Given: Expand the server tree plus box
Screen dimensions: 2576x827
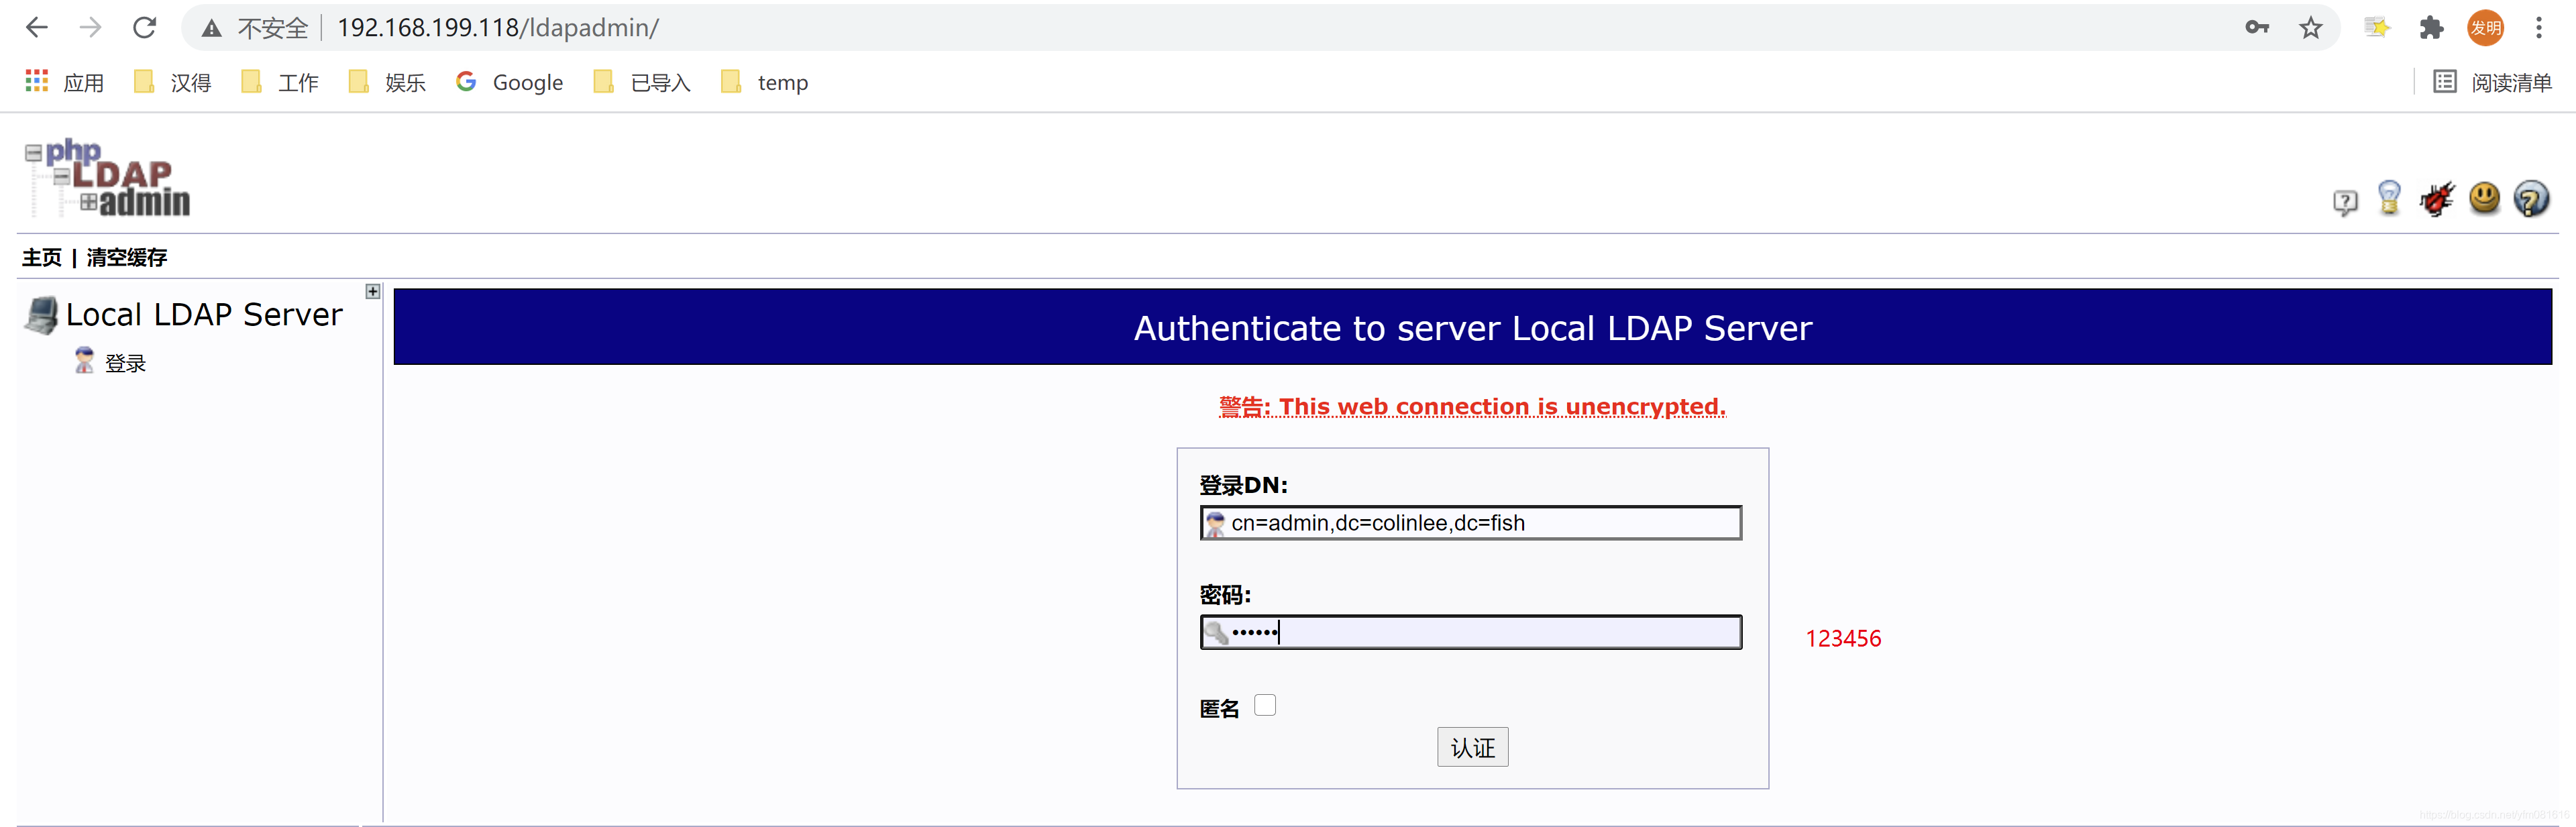Looking at the screenshot, I should click(373, 291).
